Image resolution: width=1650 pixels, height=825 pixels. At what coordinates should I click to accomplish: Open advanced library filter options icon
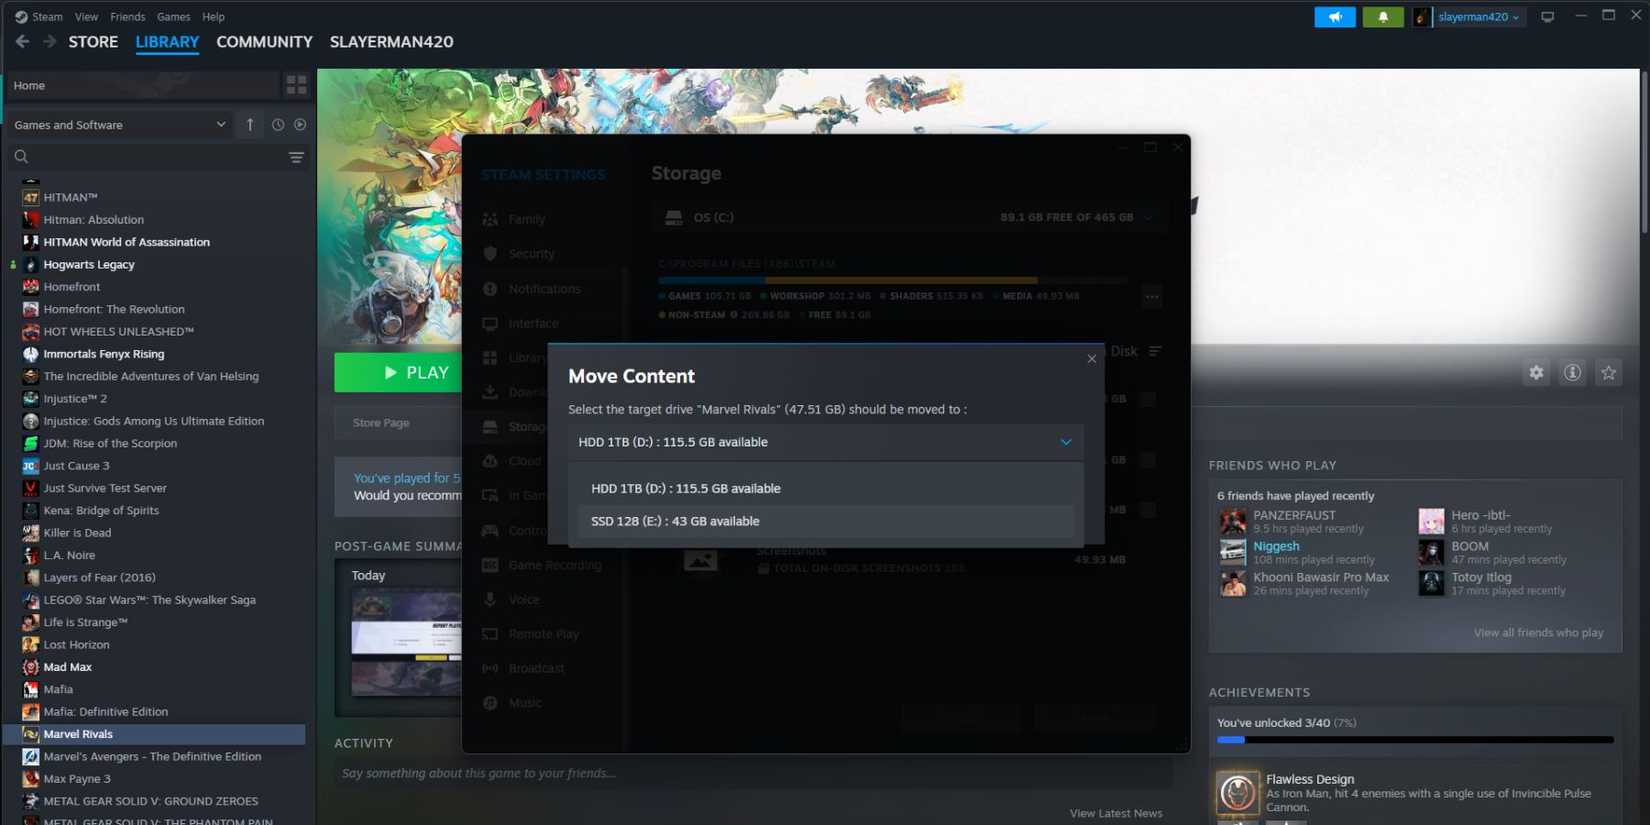coord(296,157)
